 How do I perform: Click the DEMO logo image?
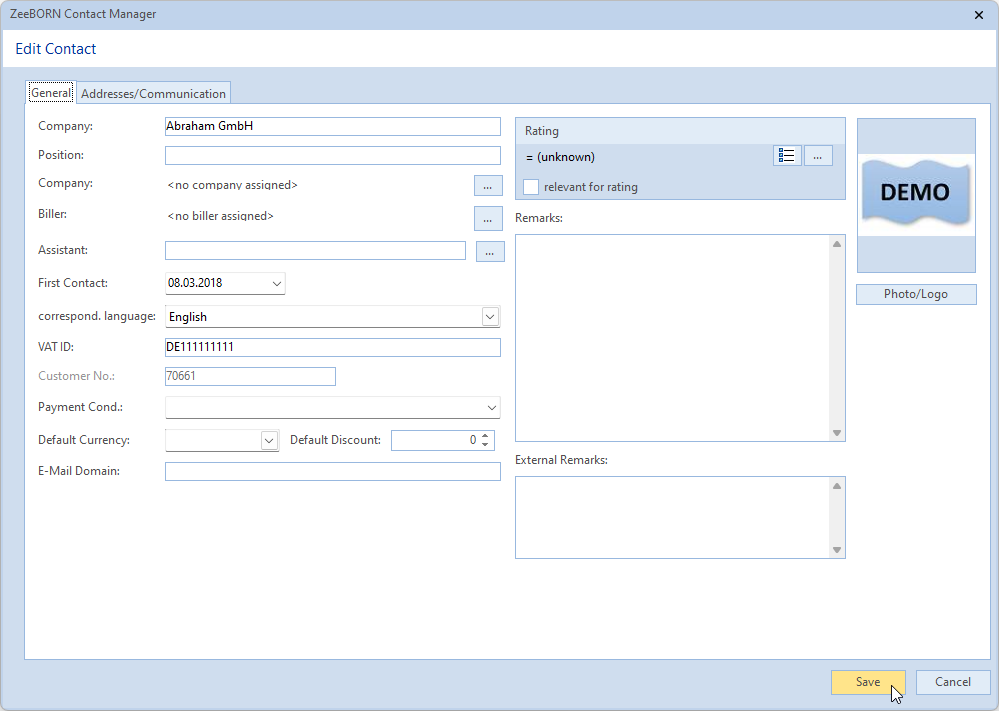pos(916,192)
